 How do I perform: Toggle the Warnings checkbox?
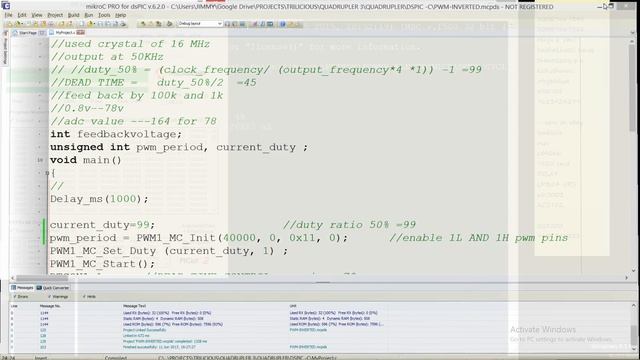(x=58, y=297)
